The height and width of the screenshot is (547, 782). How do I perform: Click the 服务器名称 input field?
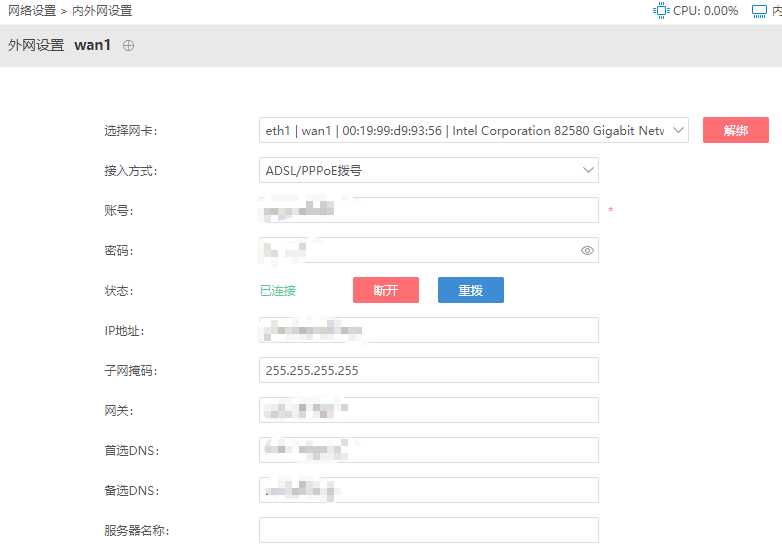[429, 530]
